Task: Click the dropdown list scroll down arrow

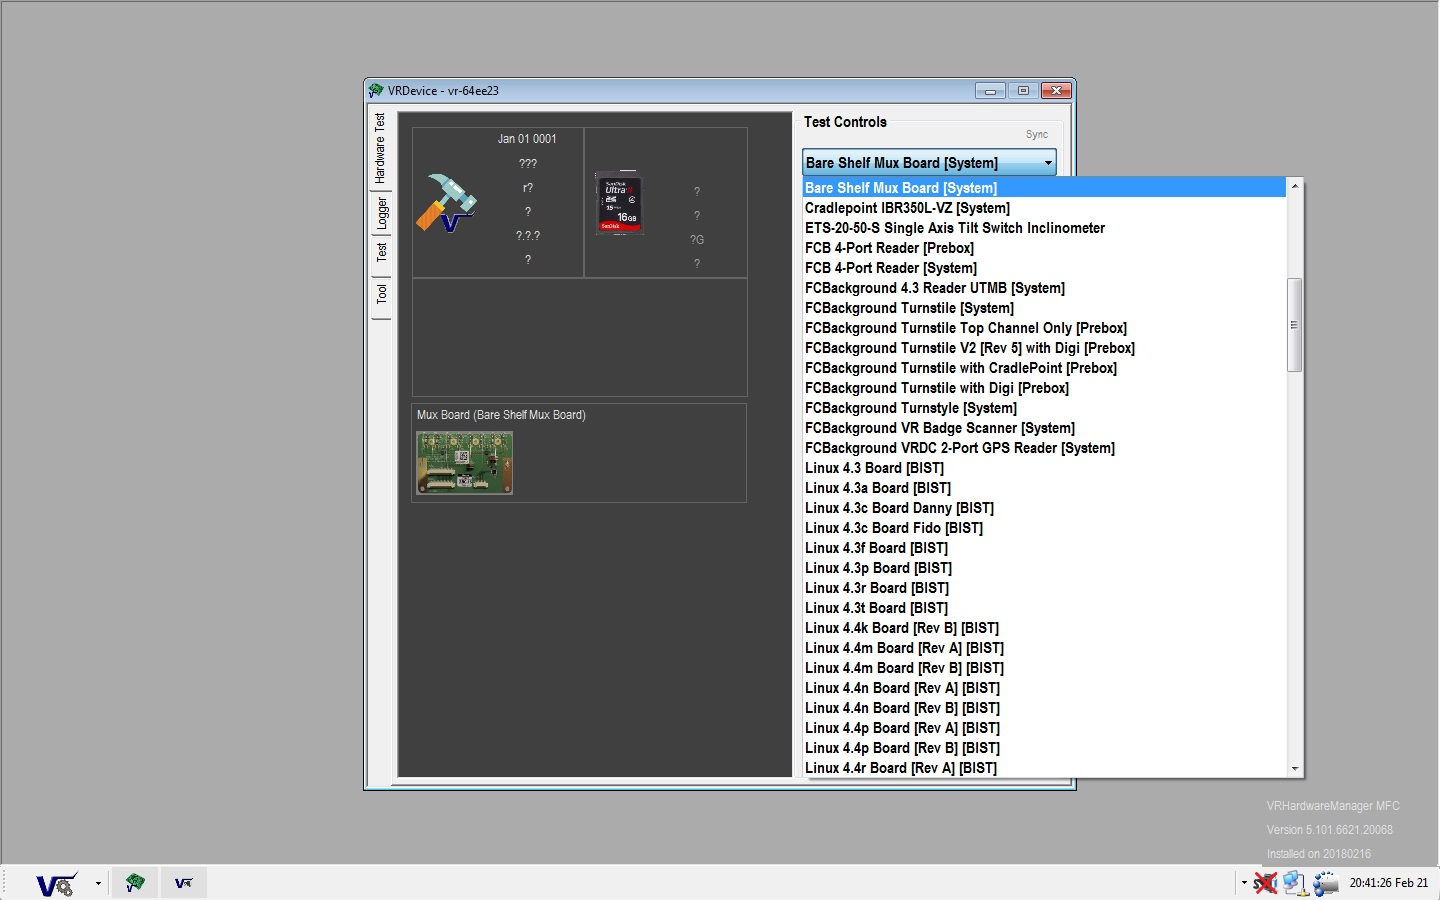Action: [1295, 768]
